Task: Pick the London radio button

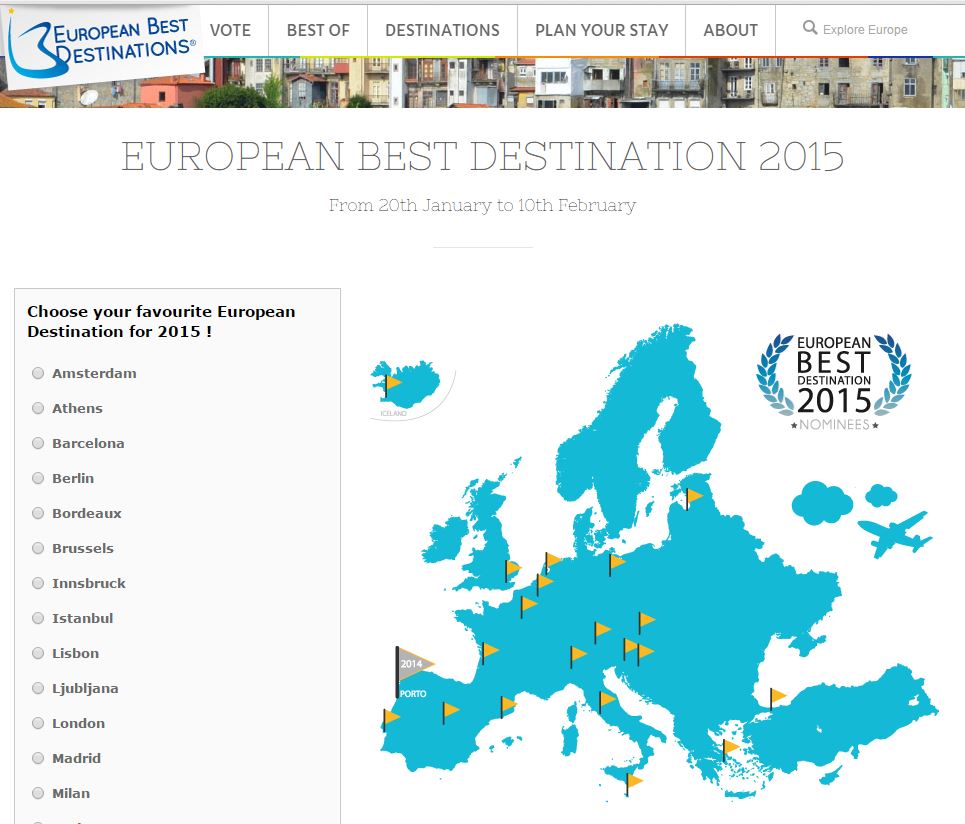Action: [x=38, y=723]
